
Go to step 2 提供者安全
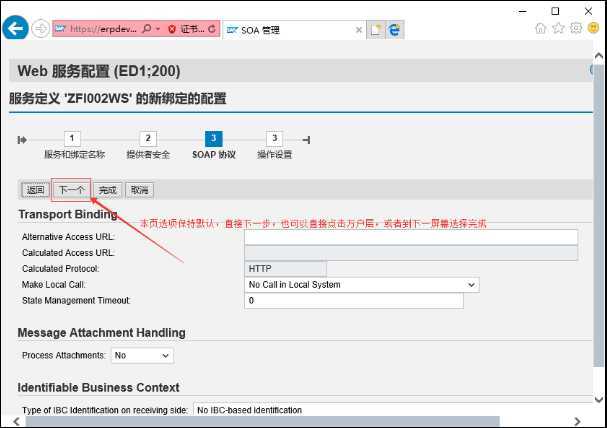pyautogui.click(x=148, y=146)
